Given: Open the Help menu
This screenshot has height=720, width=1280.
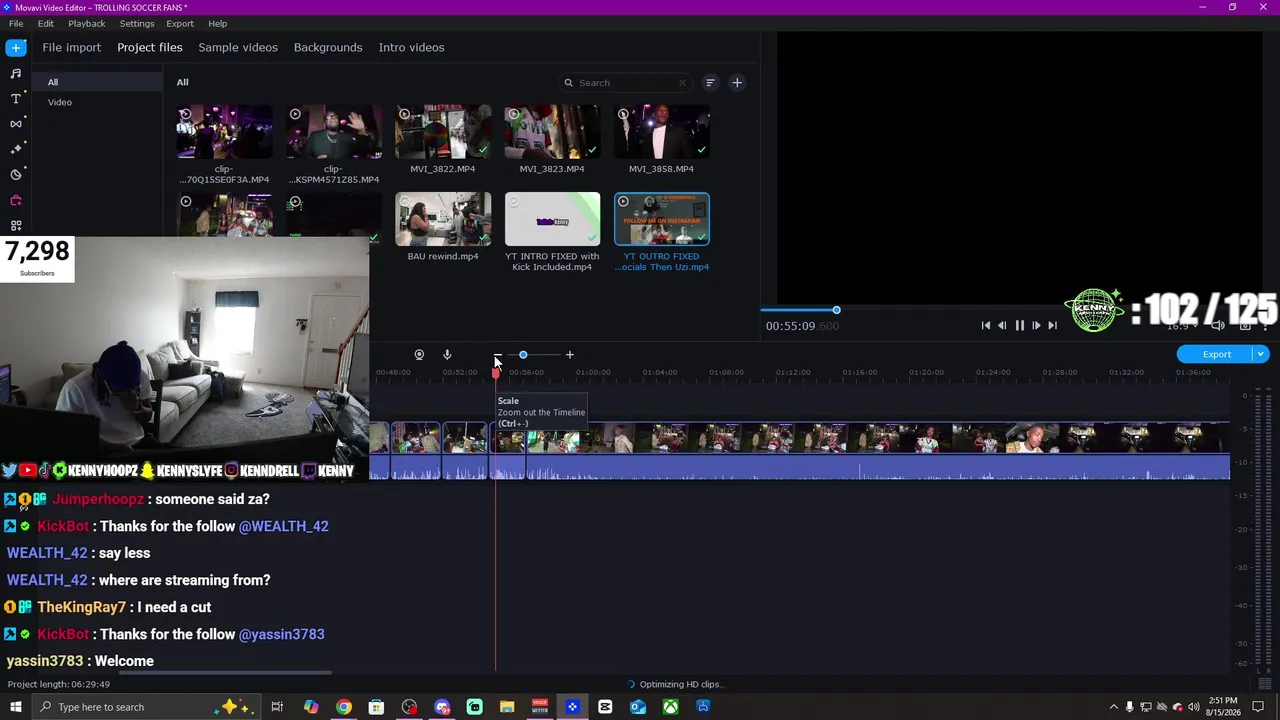Looking at the screenshot, I should [x=218, y=23].
